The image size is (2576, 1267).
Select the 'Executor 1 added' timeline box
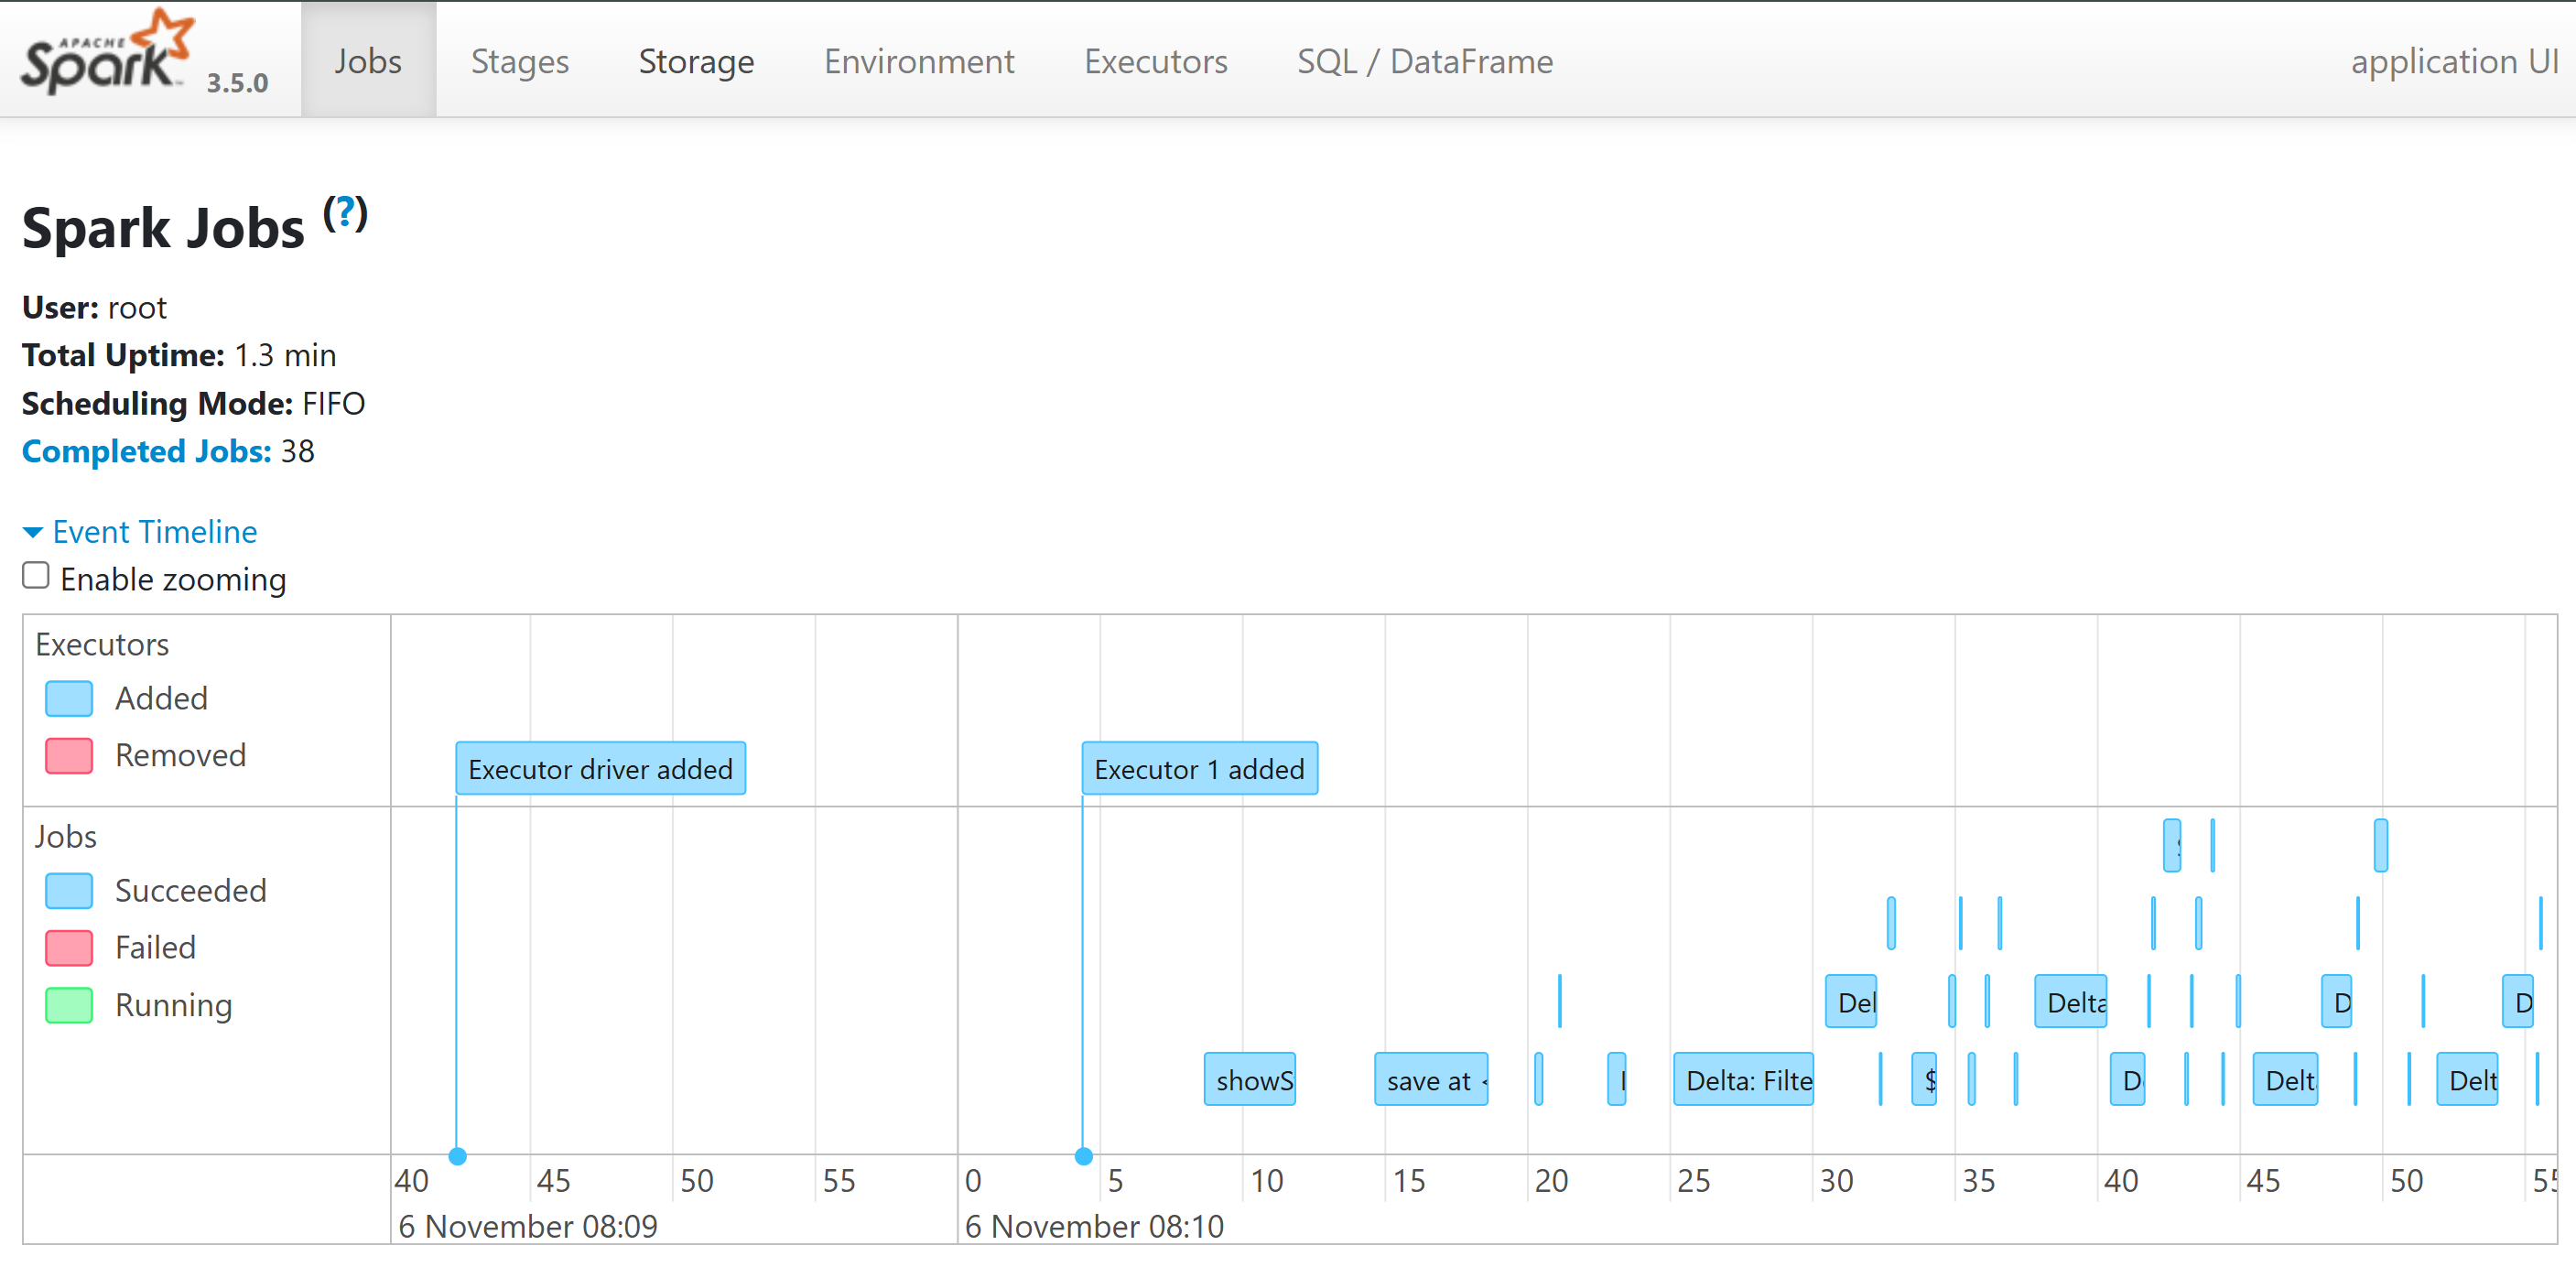tap(1199, 768)
